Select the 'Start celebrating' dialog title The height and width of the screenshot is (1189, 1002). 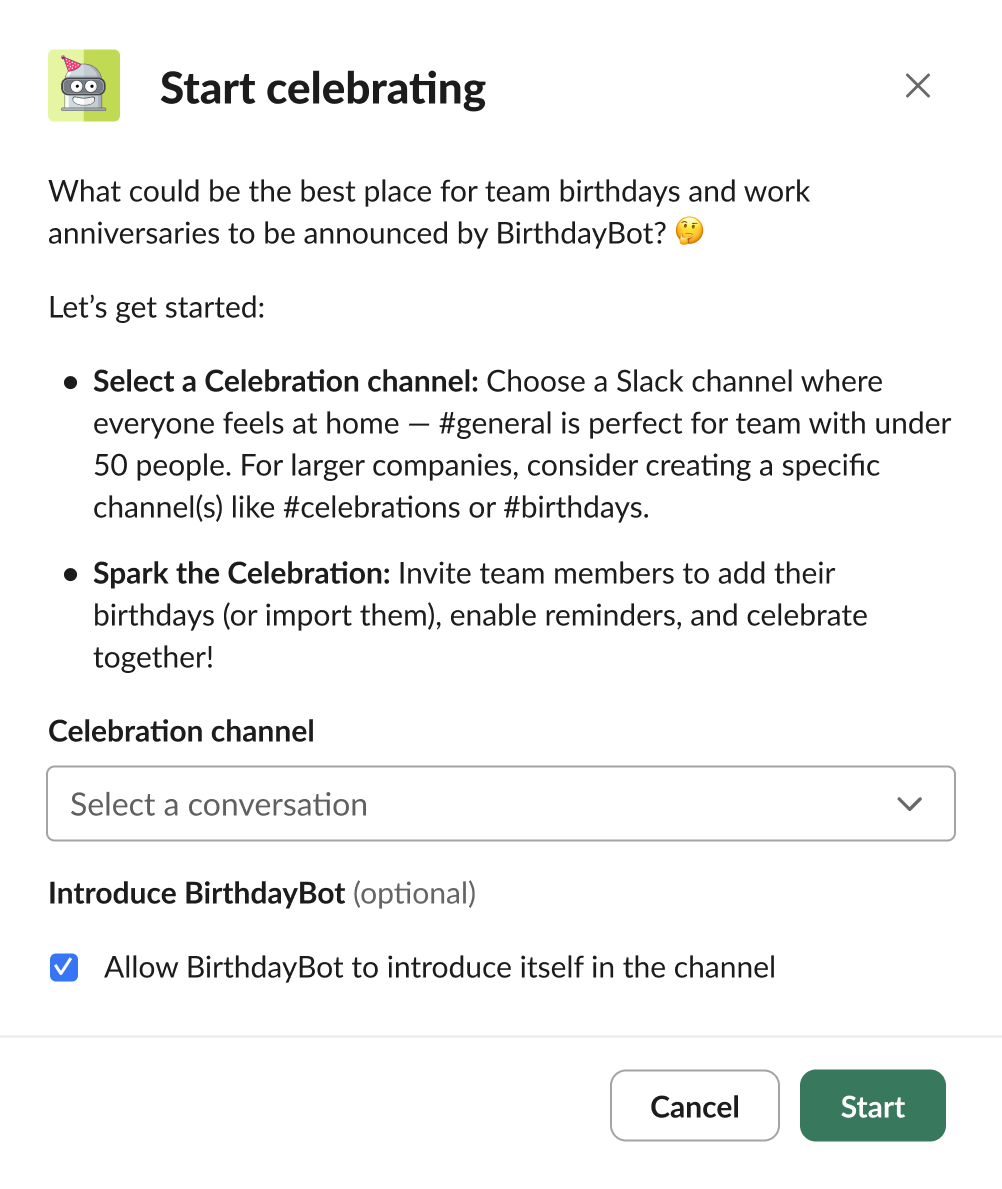322,88
